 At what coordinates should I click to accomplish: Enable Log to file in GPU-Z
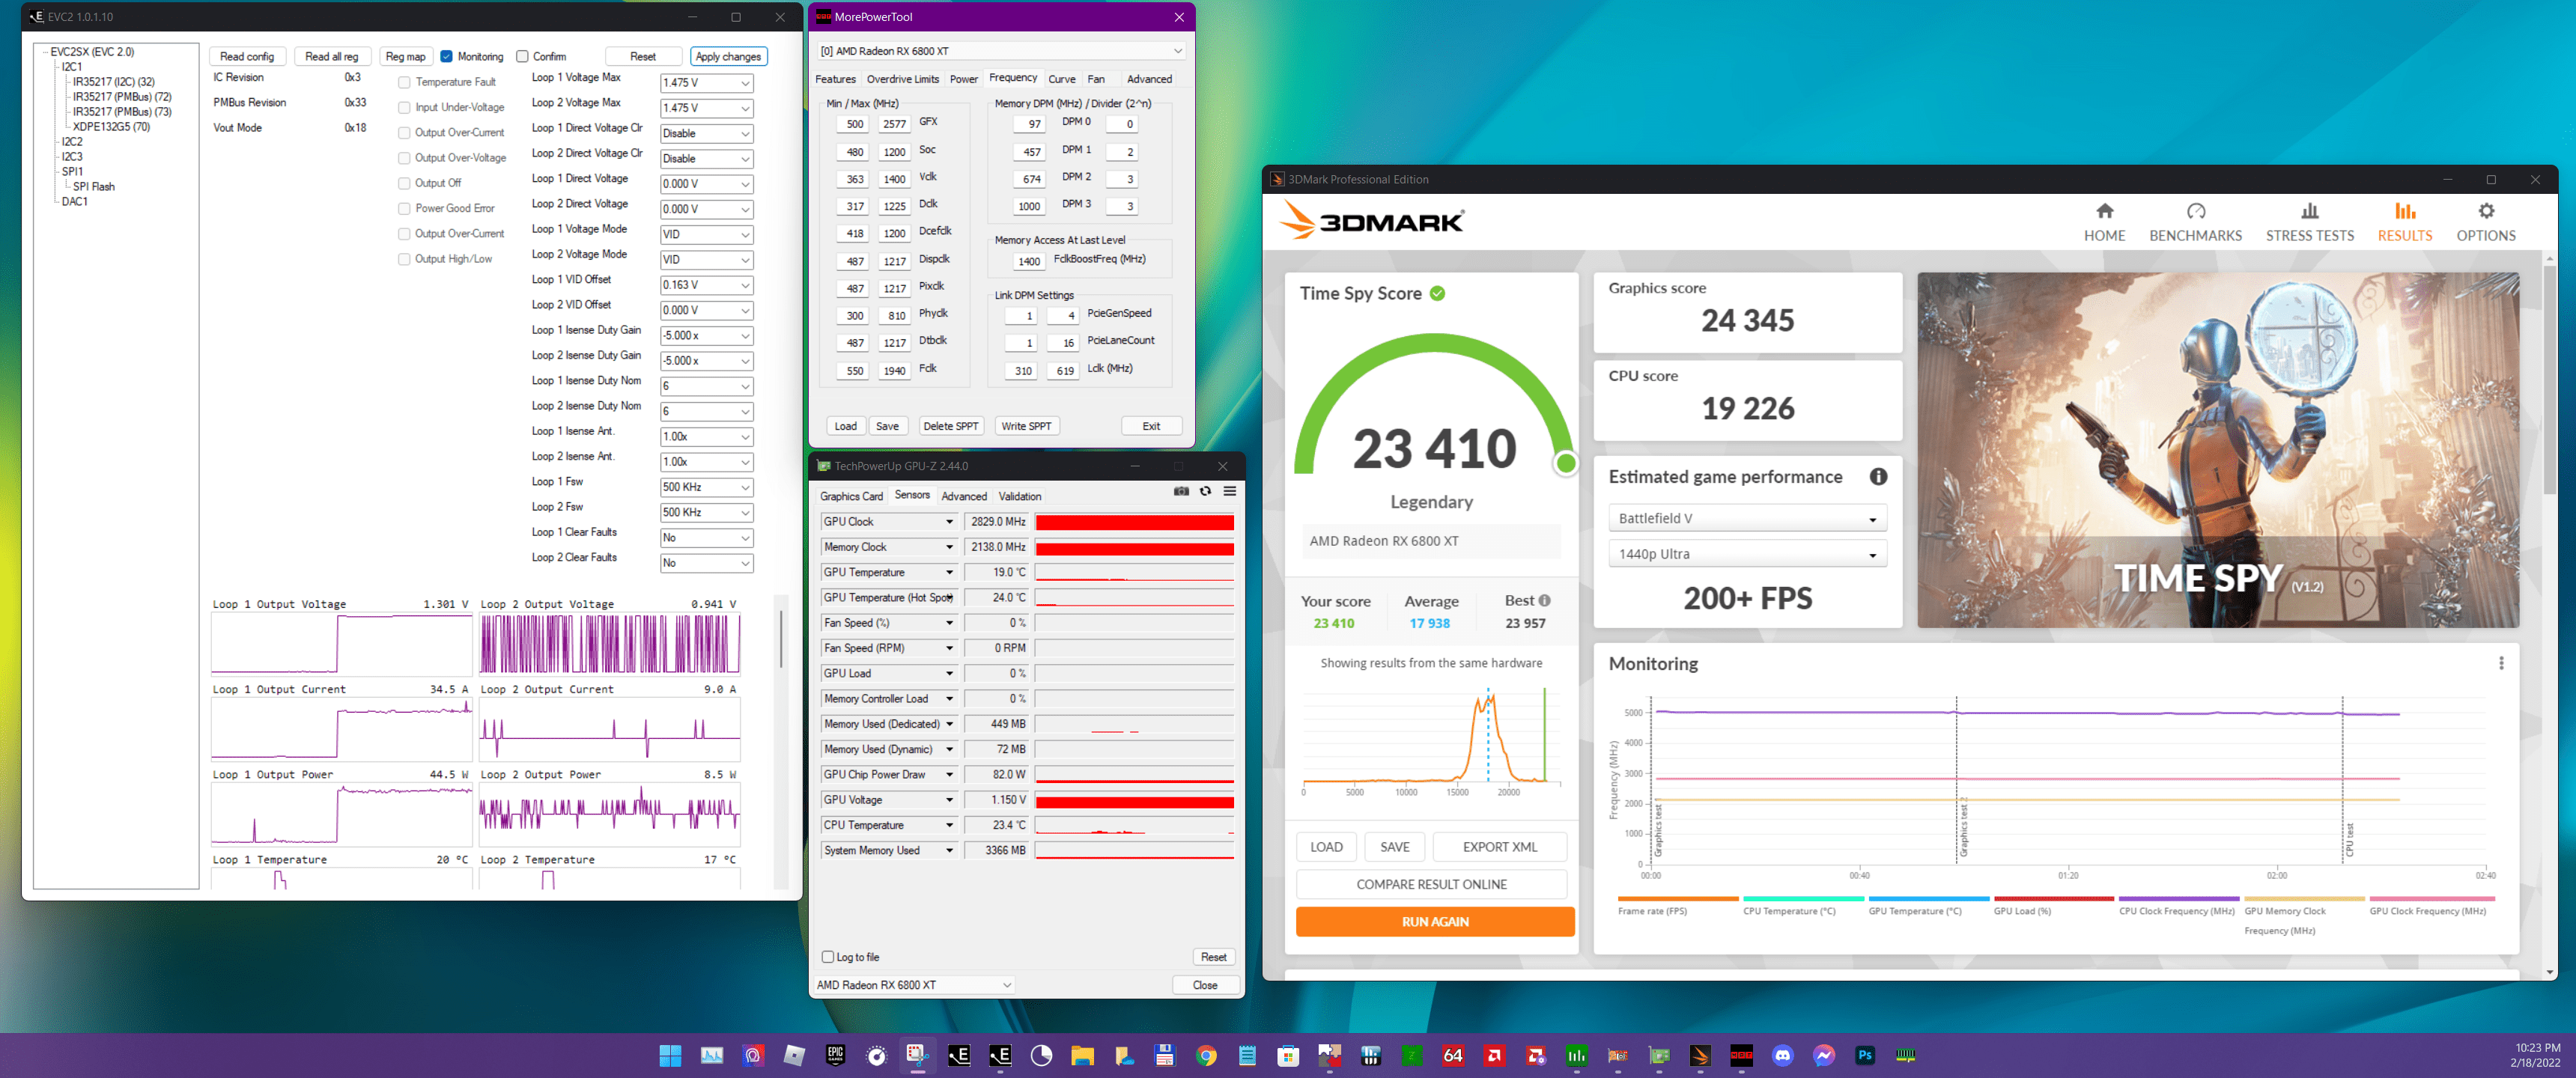pyautogui.click(x=827, y=957)
